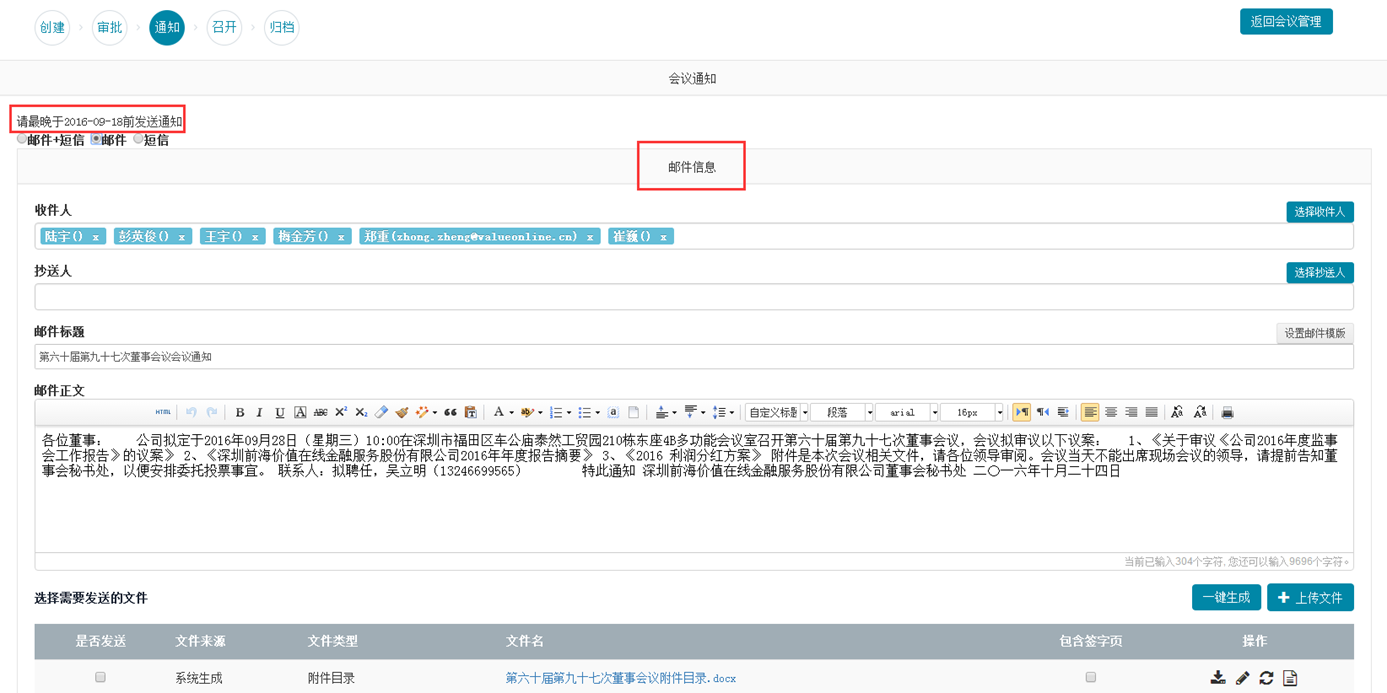Screen dimensions: 1387x693
Task: Go to the 召开 step
Action: pos(224,27)
